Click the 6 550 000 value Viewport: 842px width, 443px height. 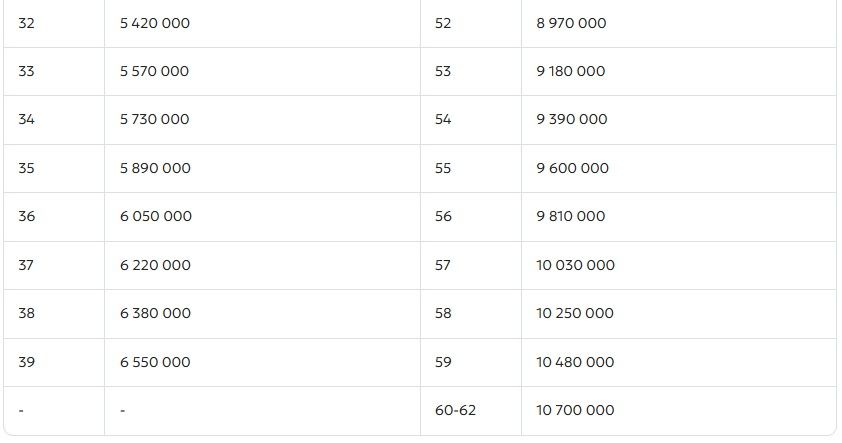pyautogui.click(x=155, y=362)
